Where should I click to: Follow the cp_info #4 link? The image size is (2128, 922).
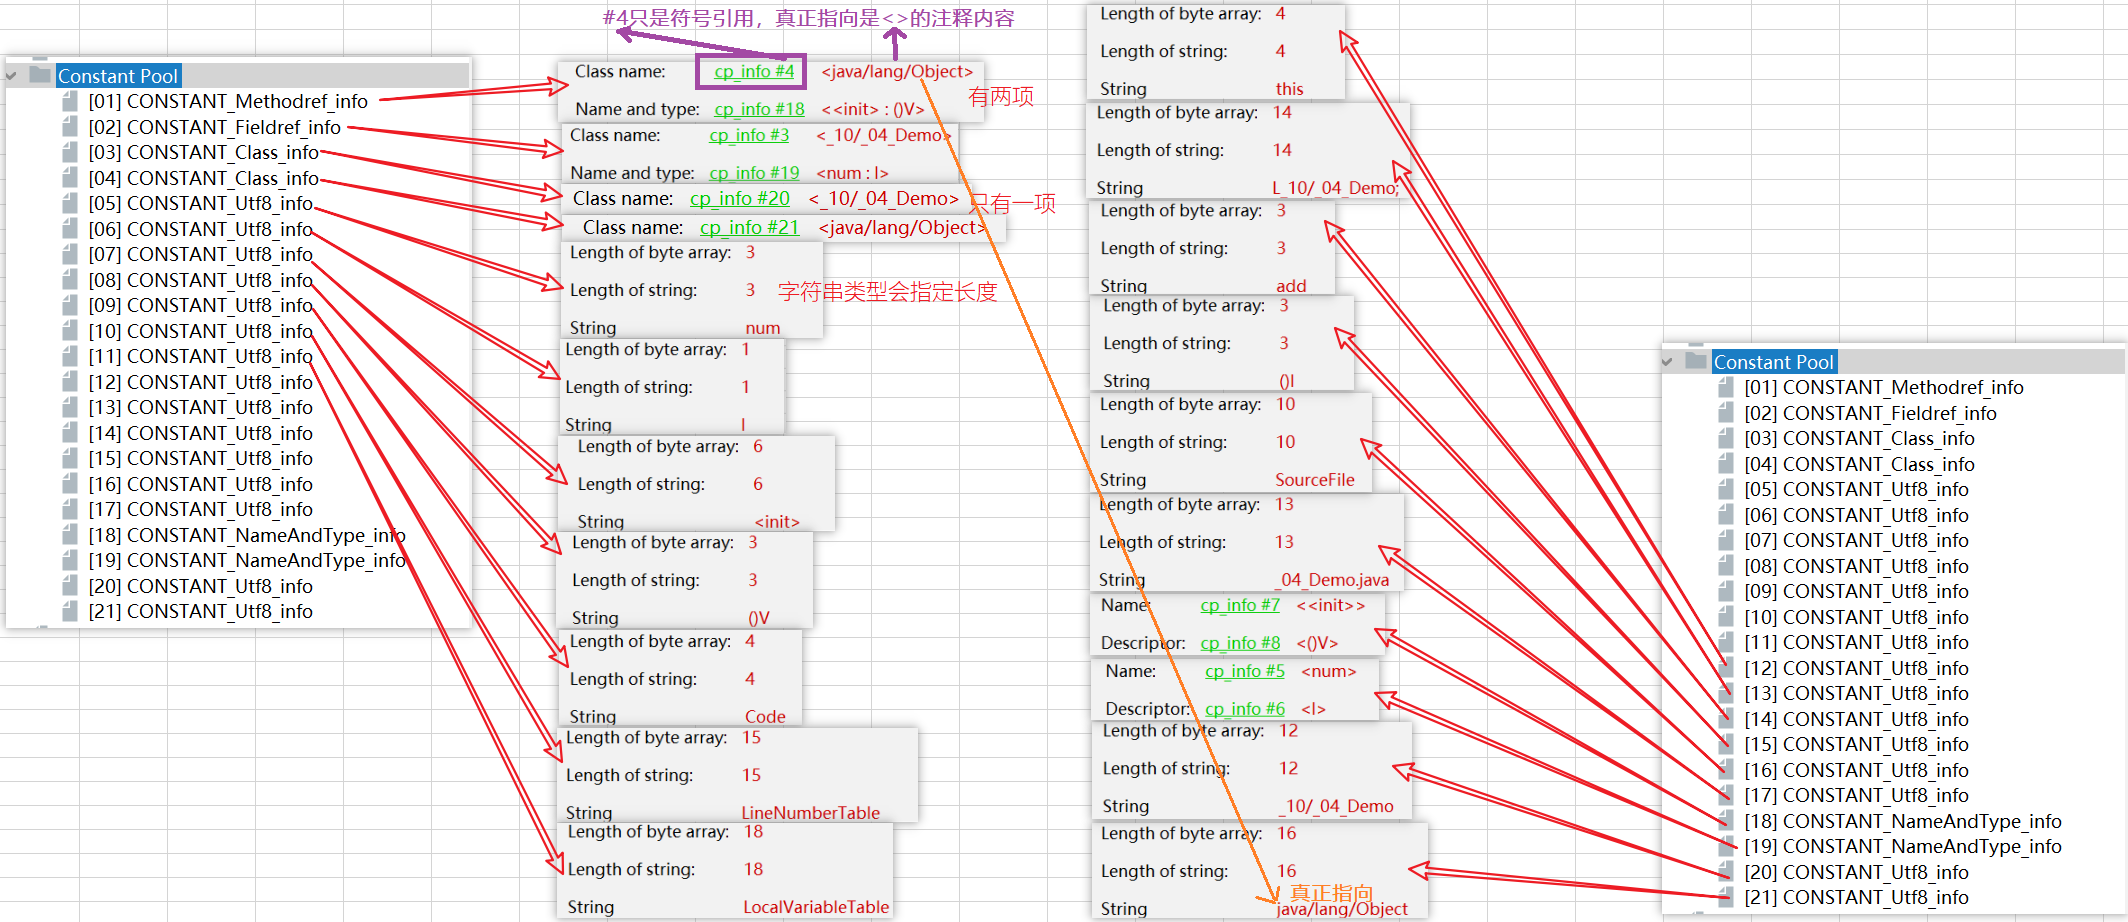pos(754,72)
